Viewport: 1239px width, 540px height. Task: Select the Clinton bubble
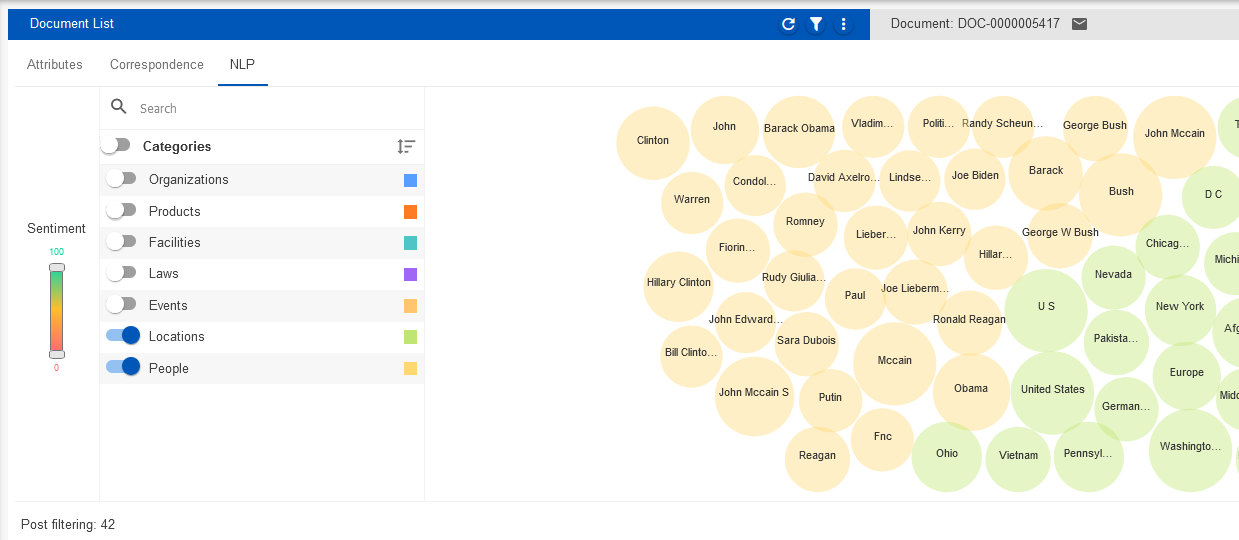pyautogui.click(x=653, y=143)
